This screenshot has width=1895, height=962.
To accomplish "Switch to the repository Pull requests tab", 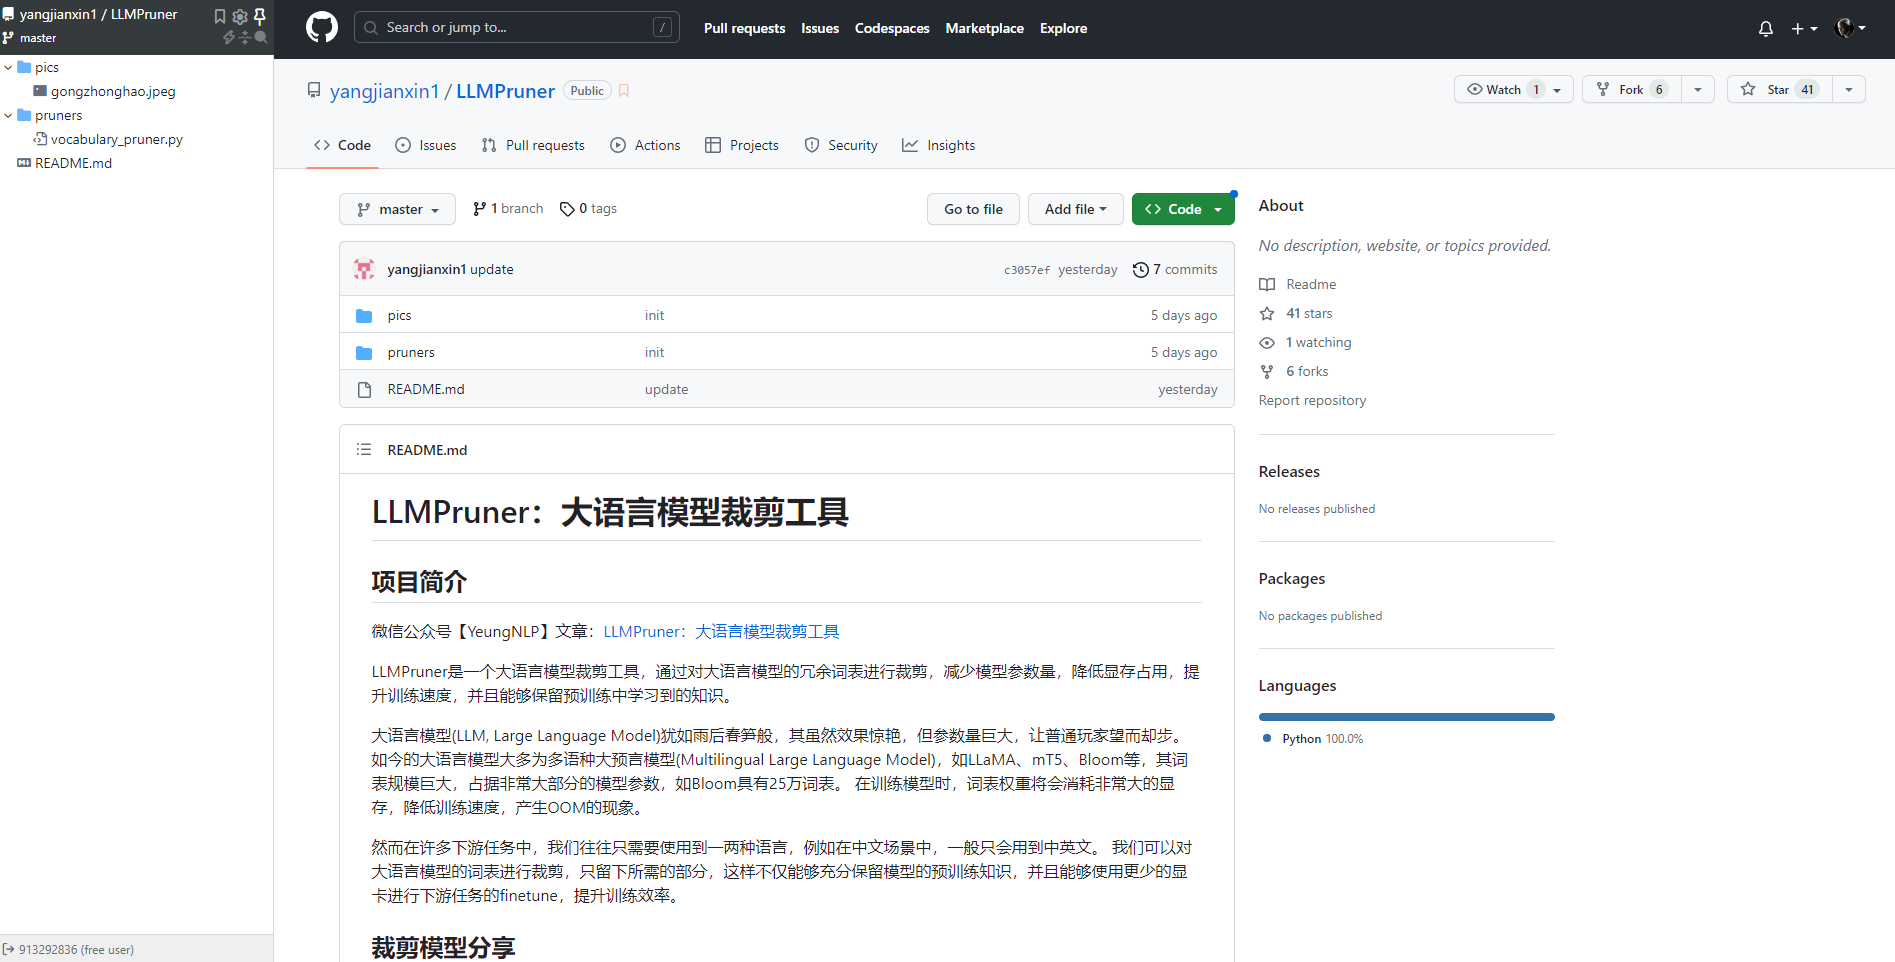I will pos(533,145).
